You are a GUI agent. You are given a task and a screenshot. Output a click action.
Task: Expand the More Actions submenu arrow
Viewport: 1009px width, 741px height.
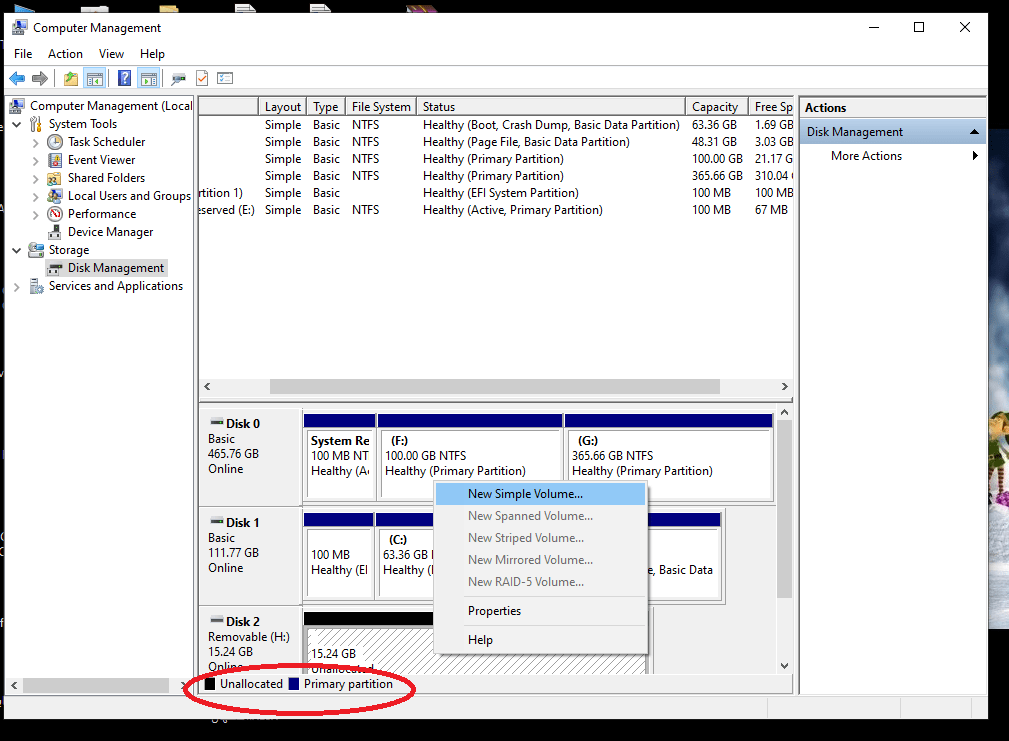[x=975, y=156]
